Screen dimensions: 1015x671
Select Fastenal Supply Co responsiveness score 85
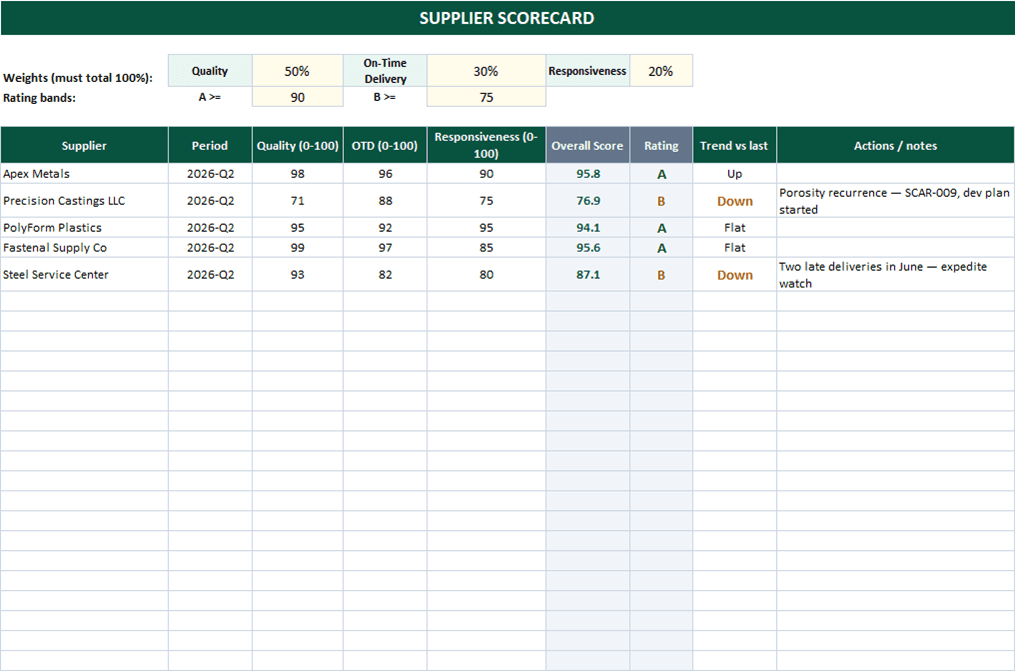tap(486, 247)
